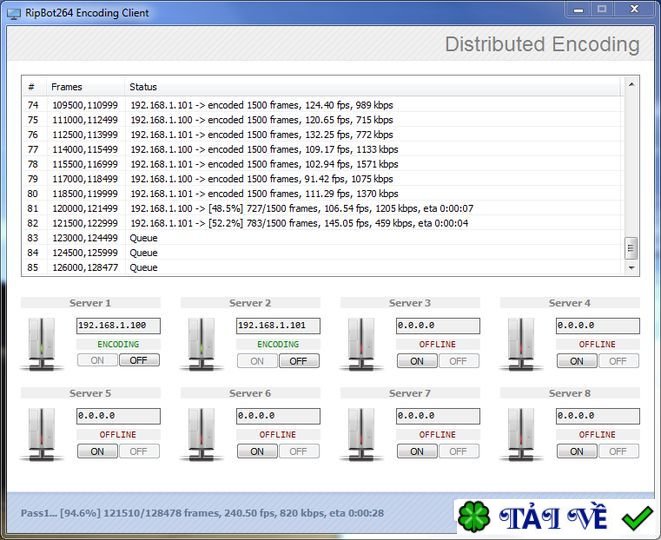Select queued job row 83
Viewport: 661px width, 540px height.
(x=322, y=238)
